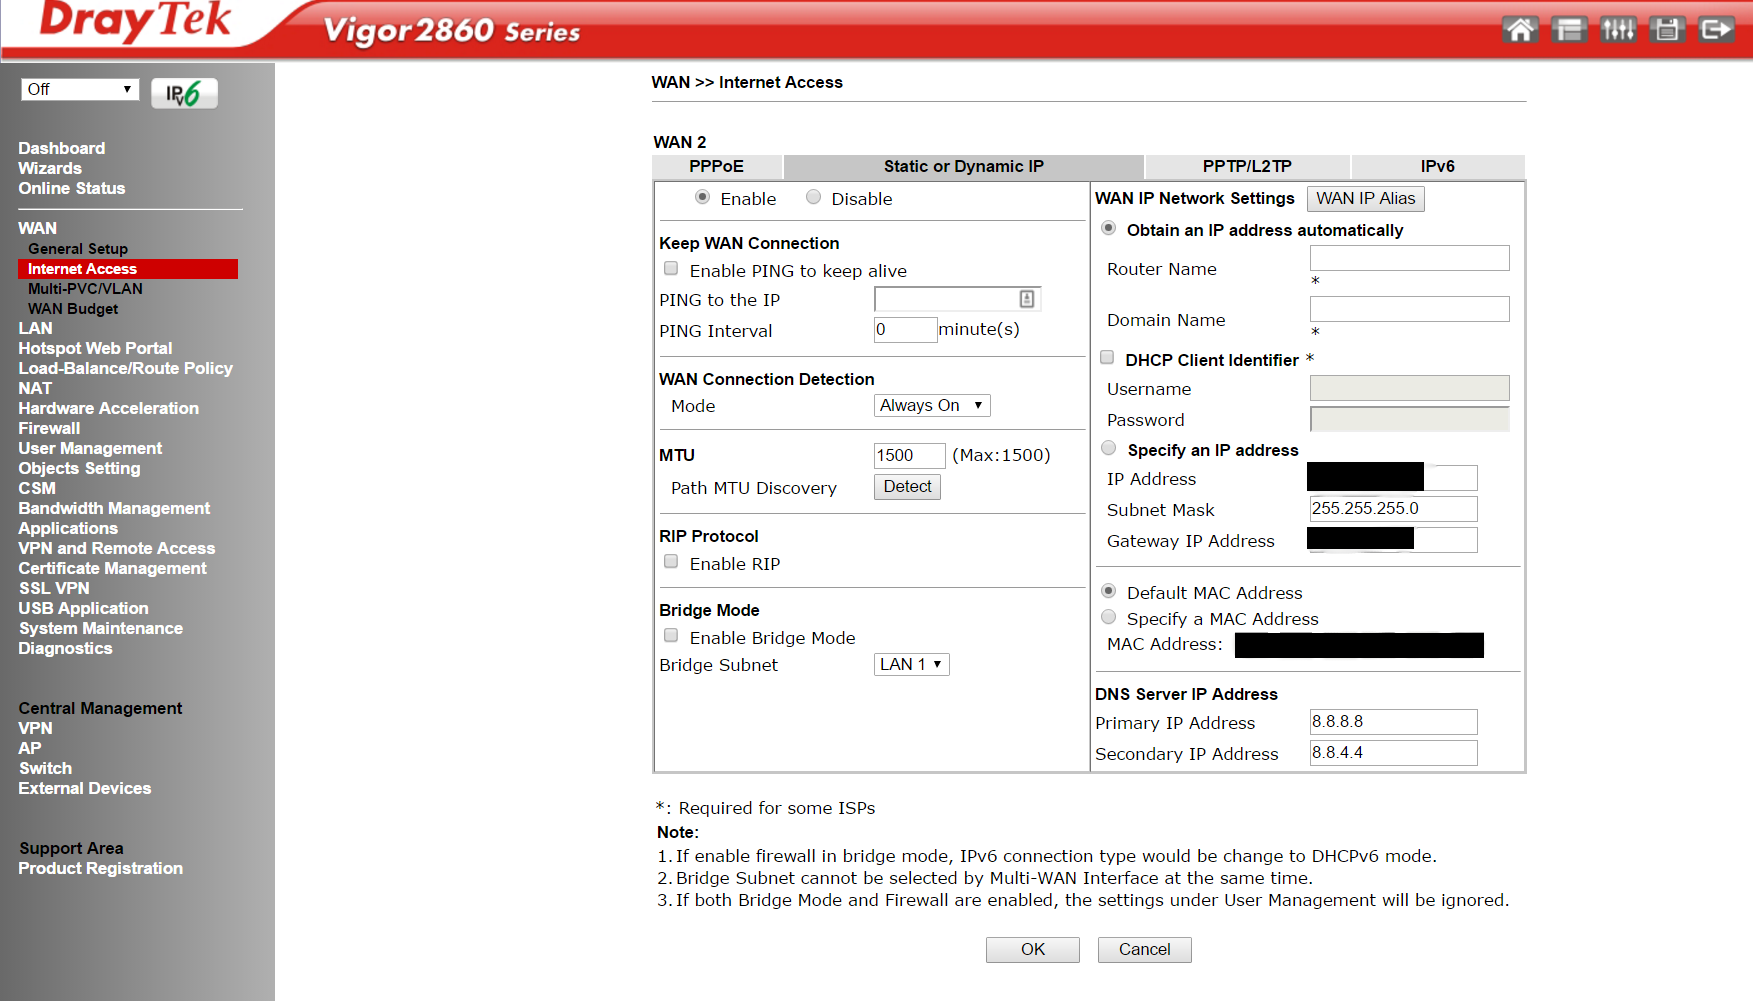Open the Mode Always On dropdown
The width and height of the screenshot is (1753, 1001).
click(x=932, y=405)
